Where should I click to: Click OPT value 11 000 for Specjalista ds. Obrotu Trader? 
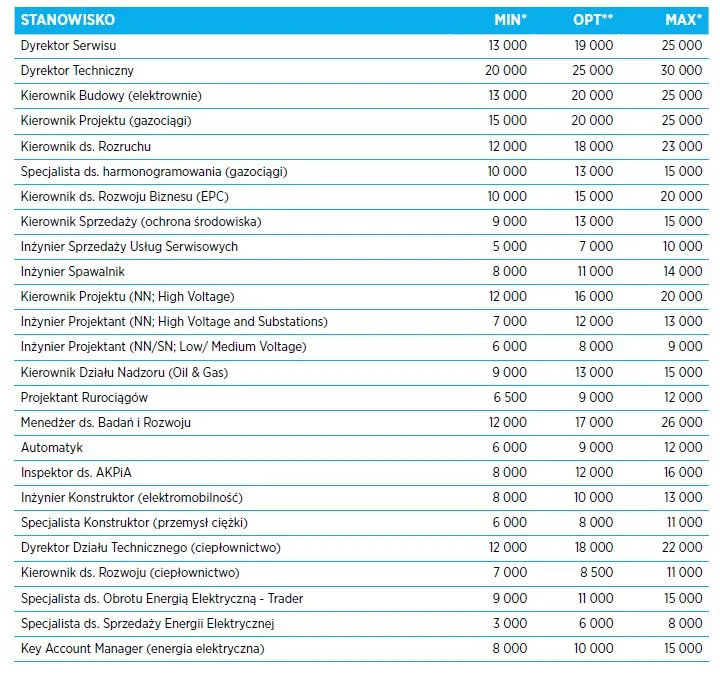(x=595, y=598)
